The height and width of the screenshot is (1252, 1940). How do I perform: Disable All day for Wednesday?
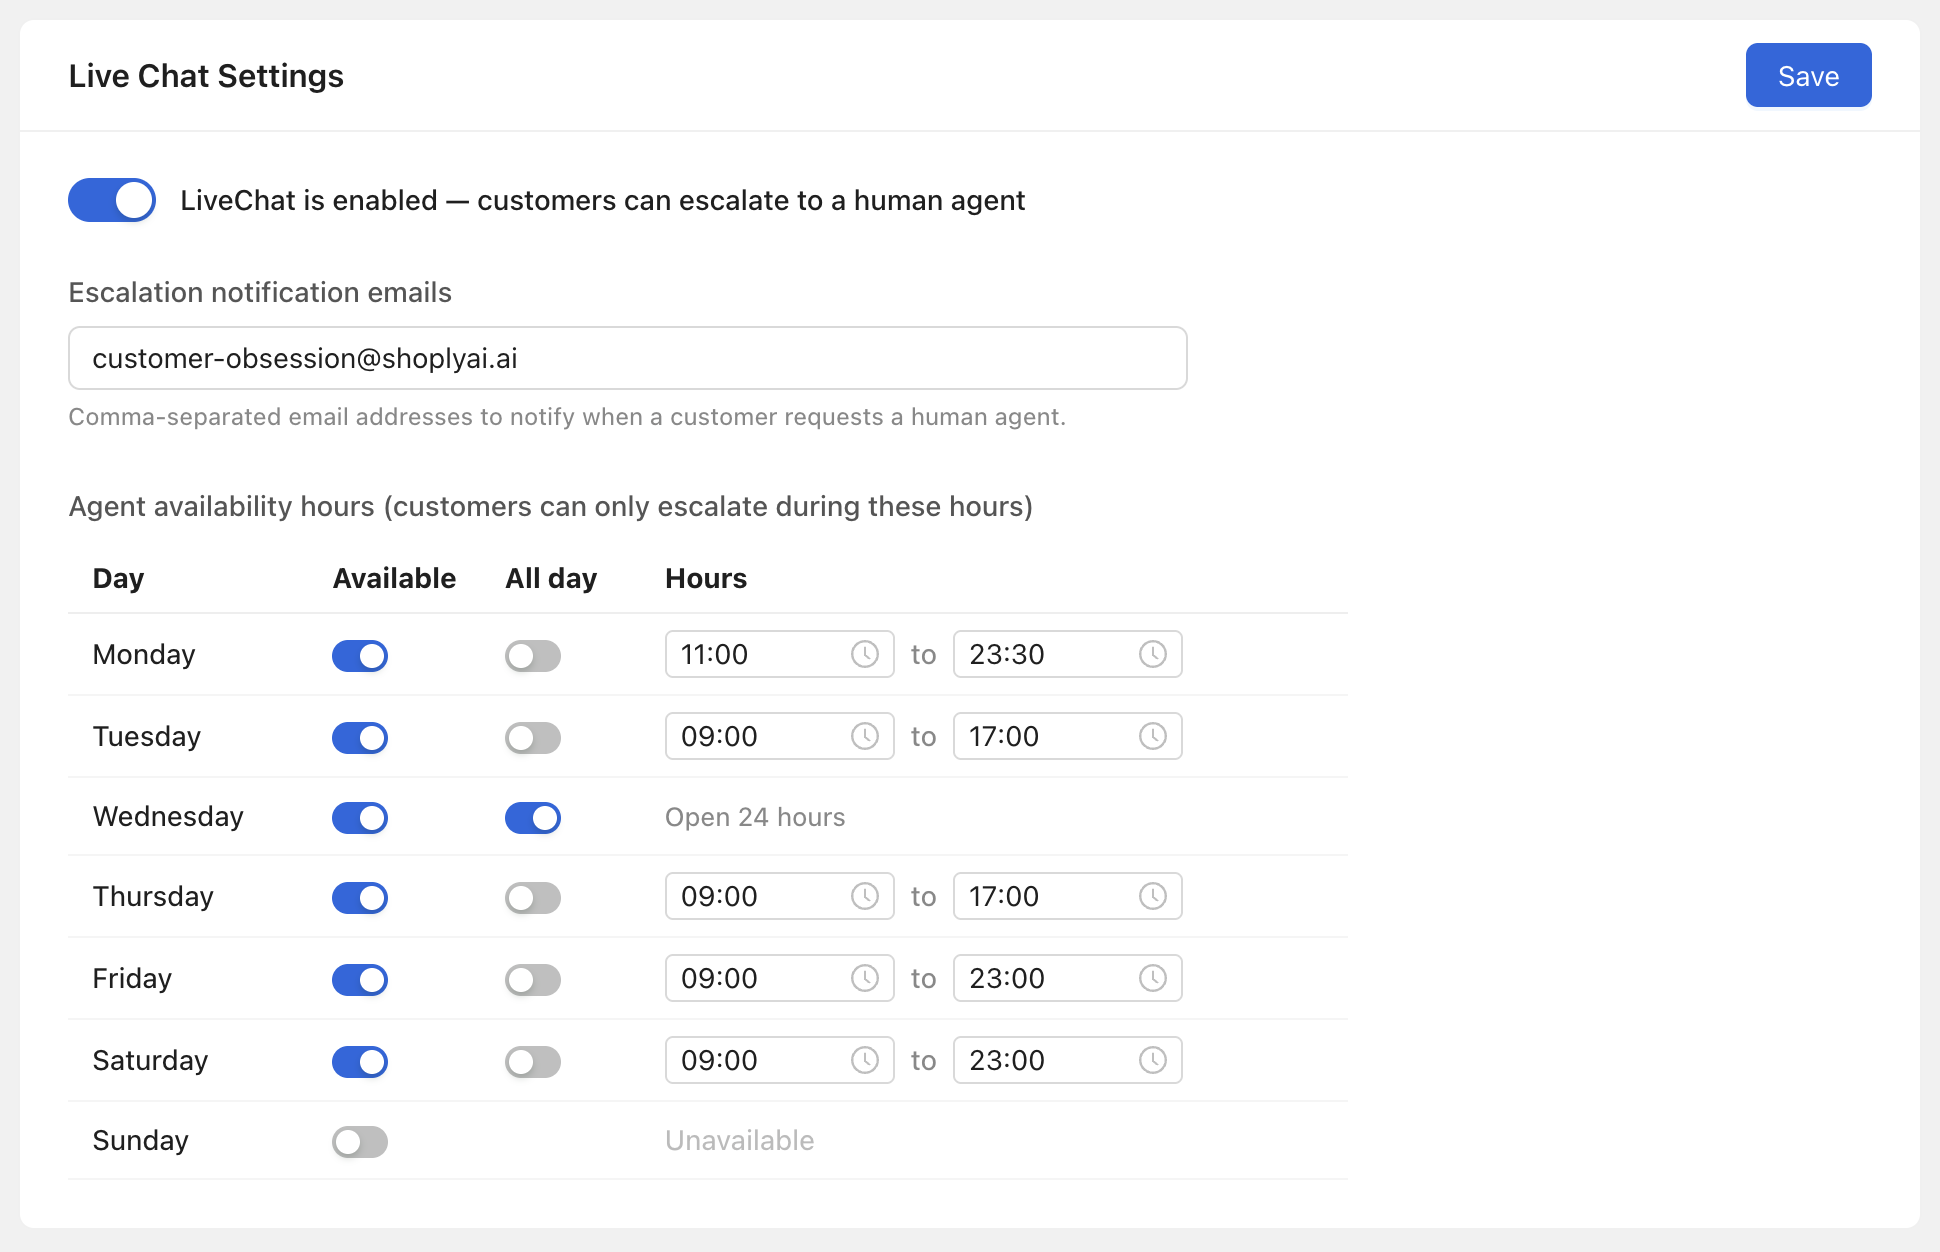532,818
